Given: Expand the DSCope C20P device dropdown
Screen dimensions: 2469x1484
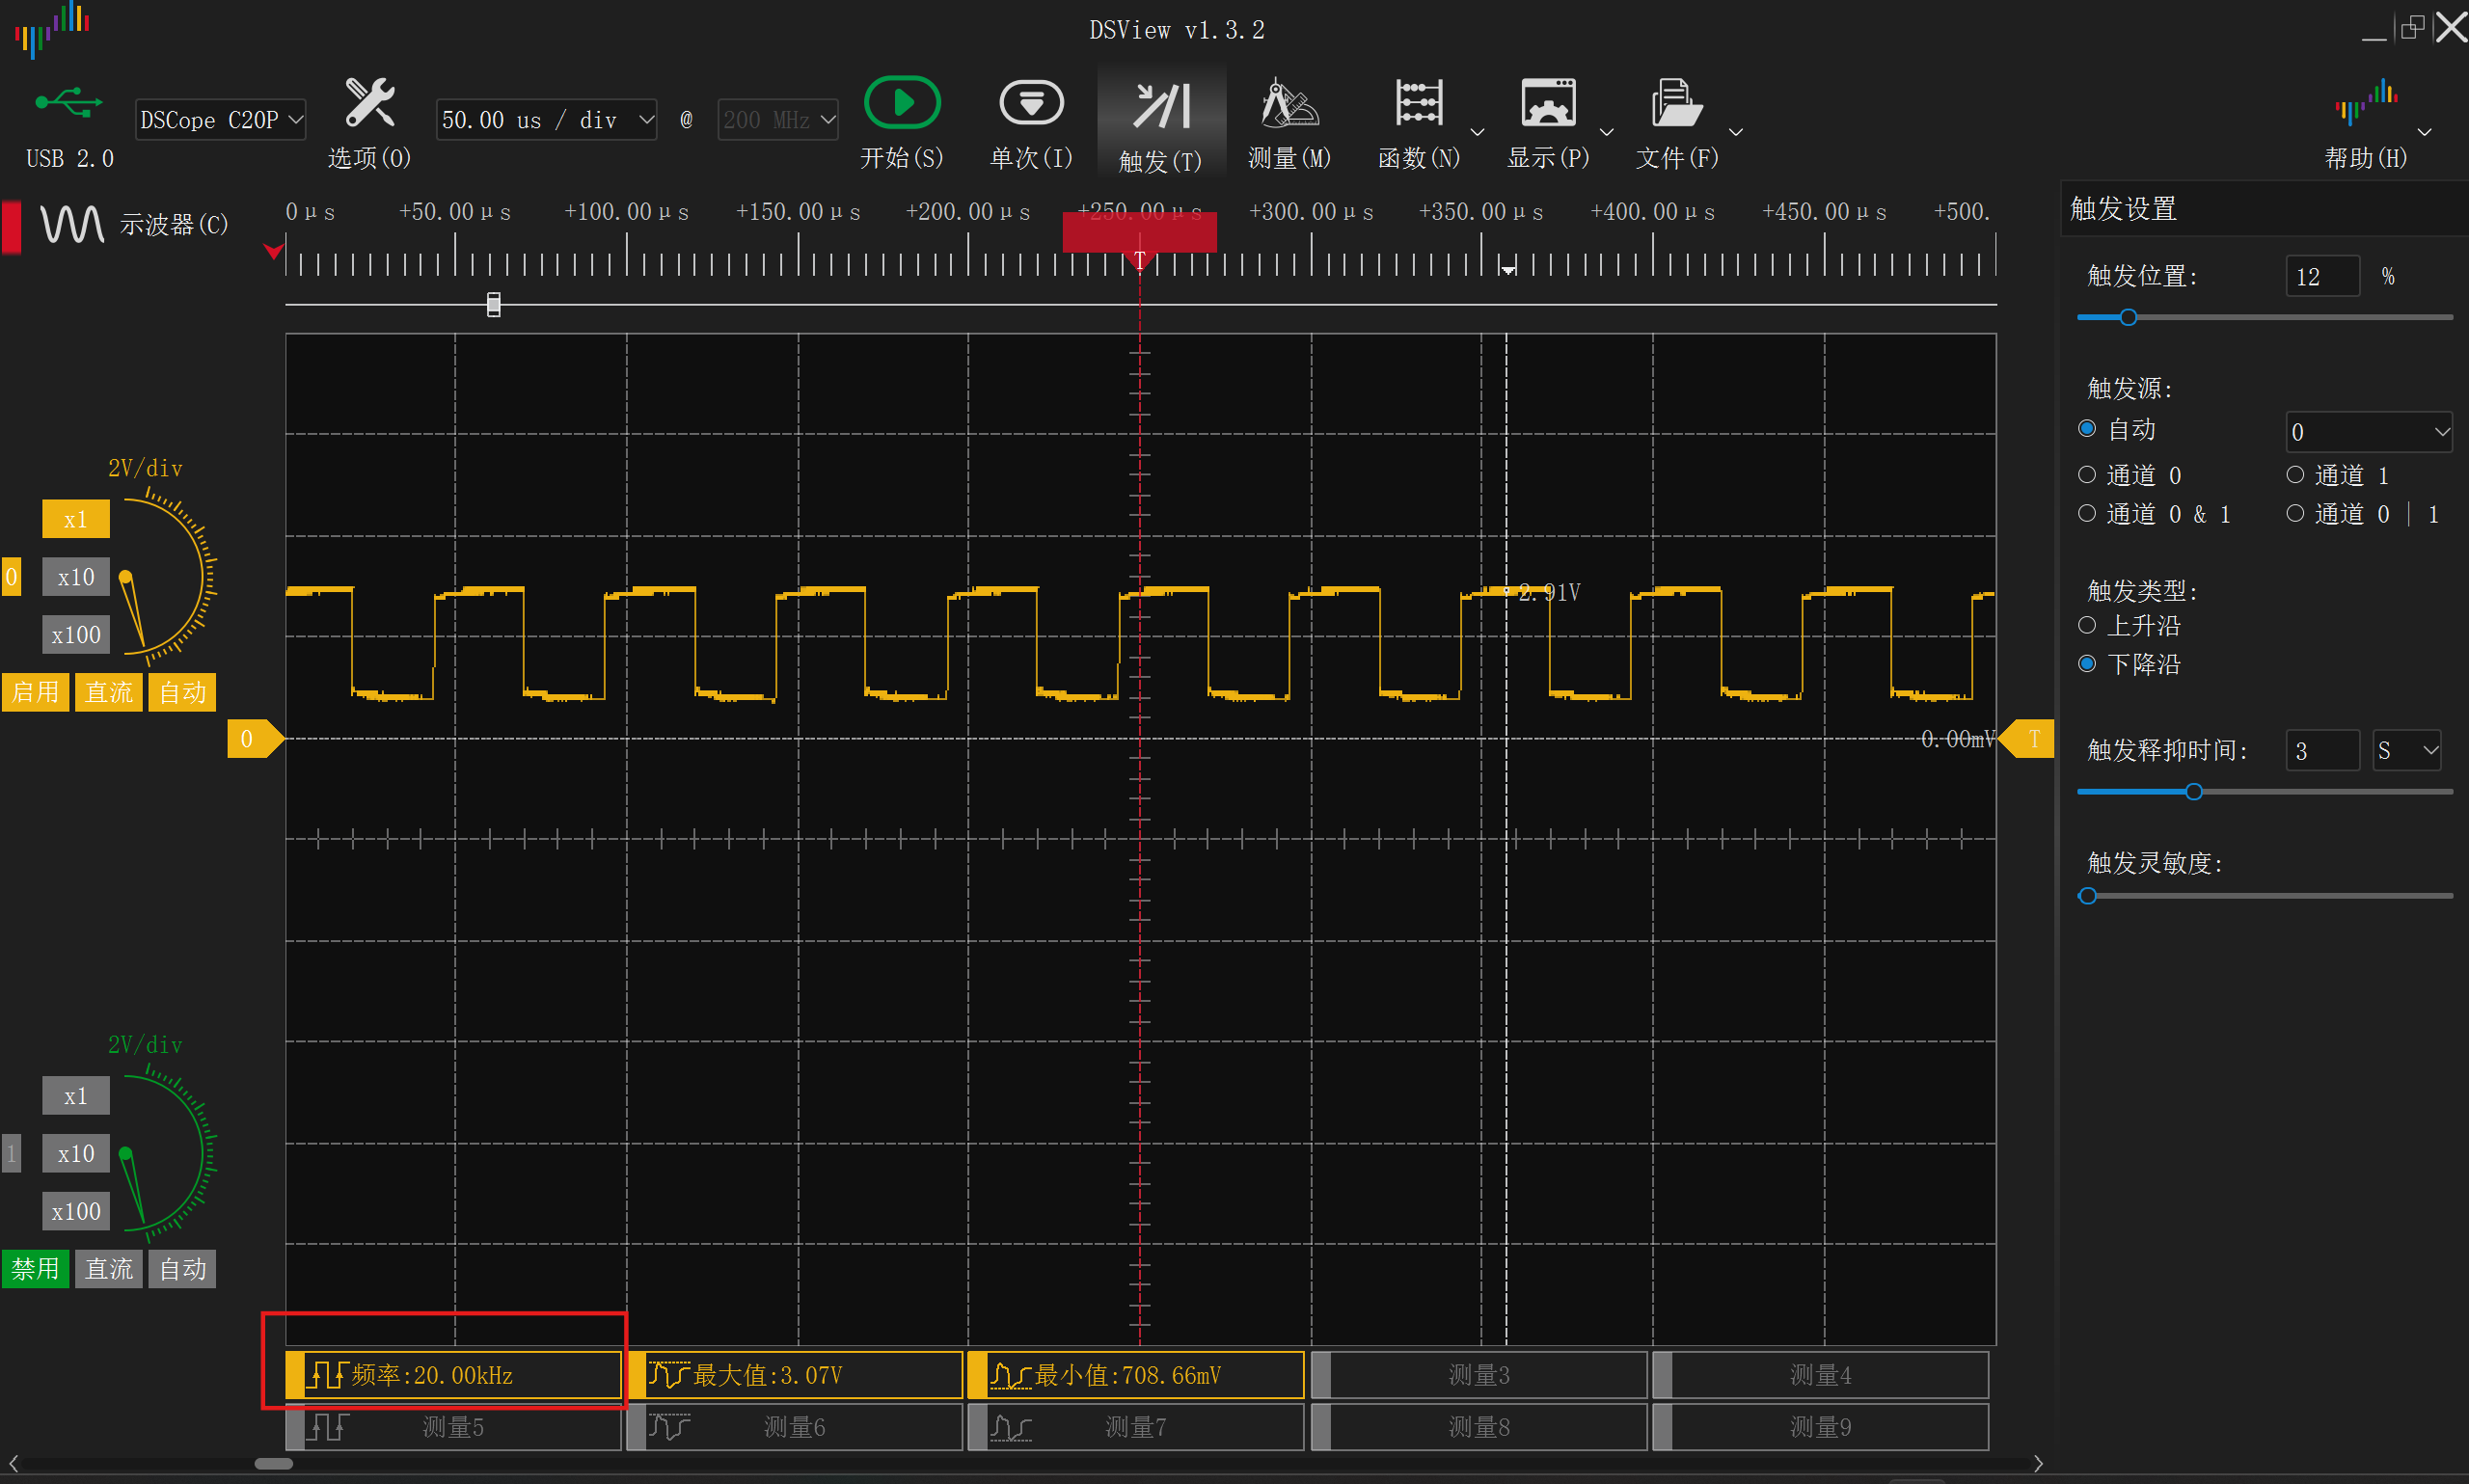Looking at the screenshot, I should [x=220, y=120].
